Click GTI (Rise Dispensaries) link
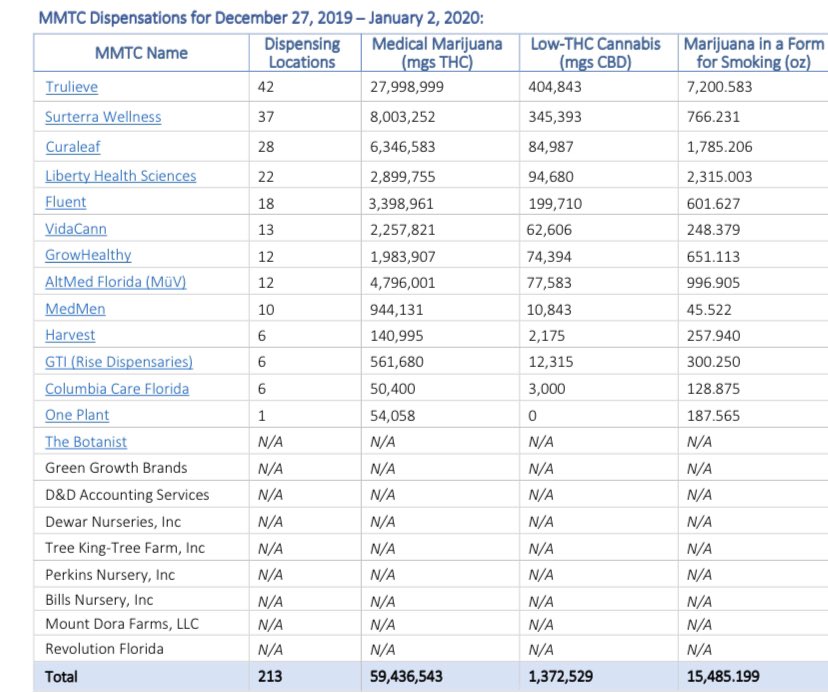 118,362
